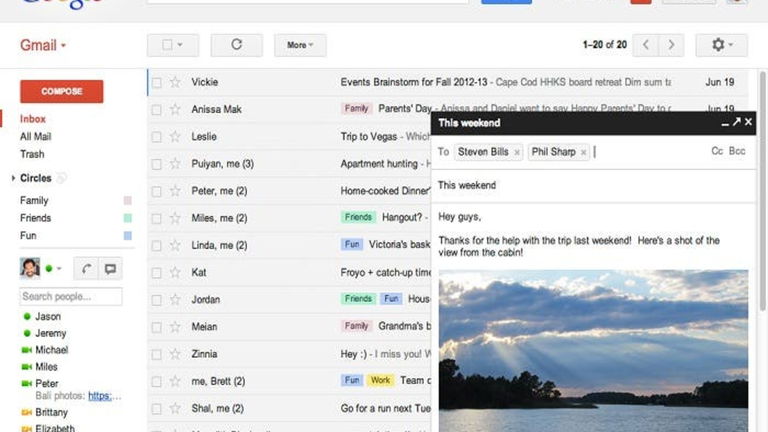Go to older messages with right arrow
The image size is (768, 432).
tap(671, 45)
